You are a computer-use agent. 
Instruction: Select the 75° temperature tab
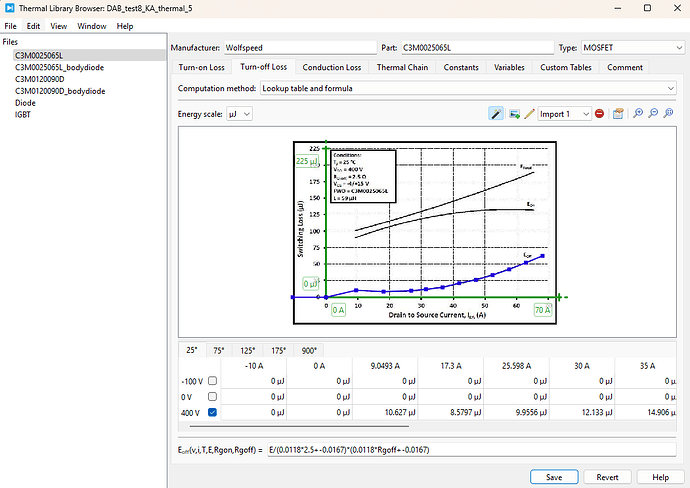[219, 351]
